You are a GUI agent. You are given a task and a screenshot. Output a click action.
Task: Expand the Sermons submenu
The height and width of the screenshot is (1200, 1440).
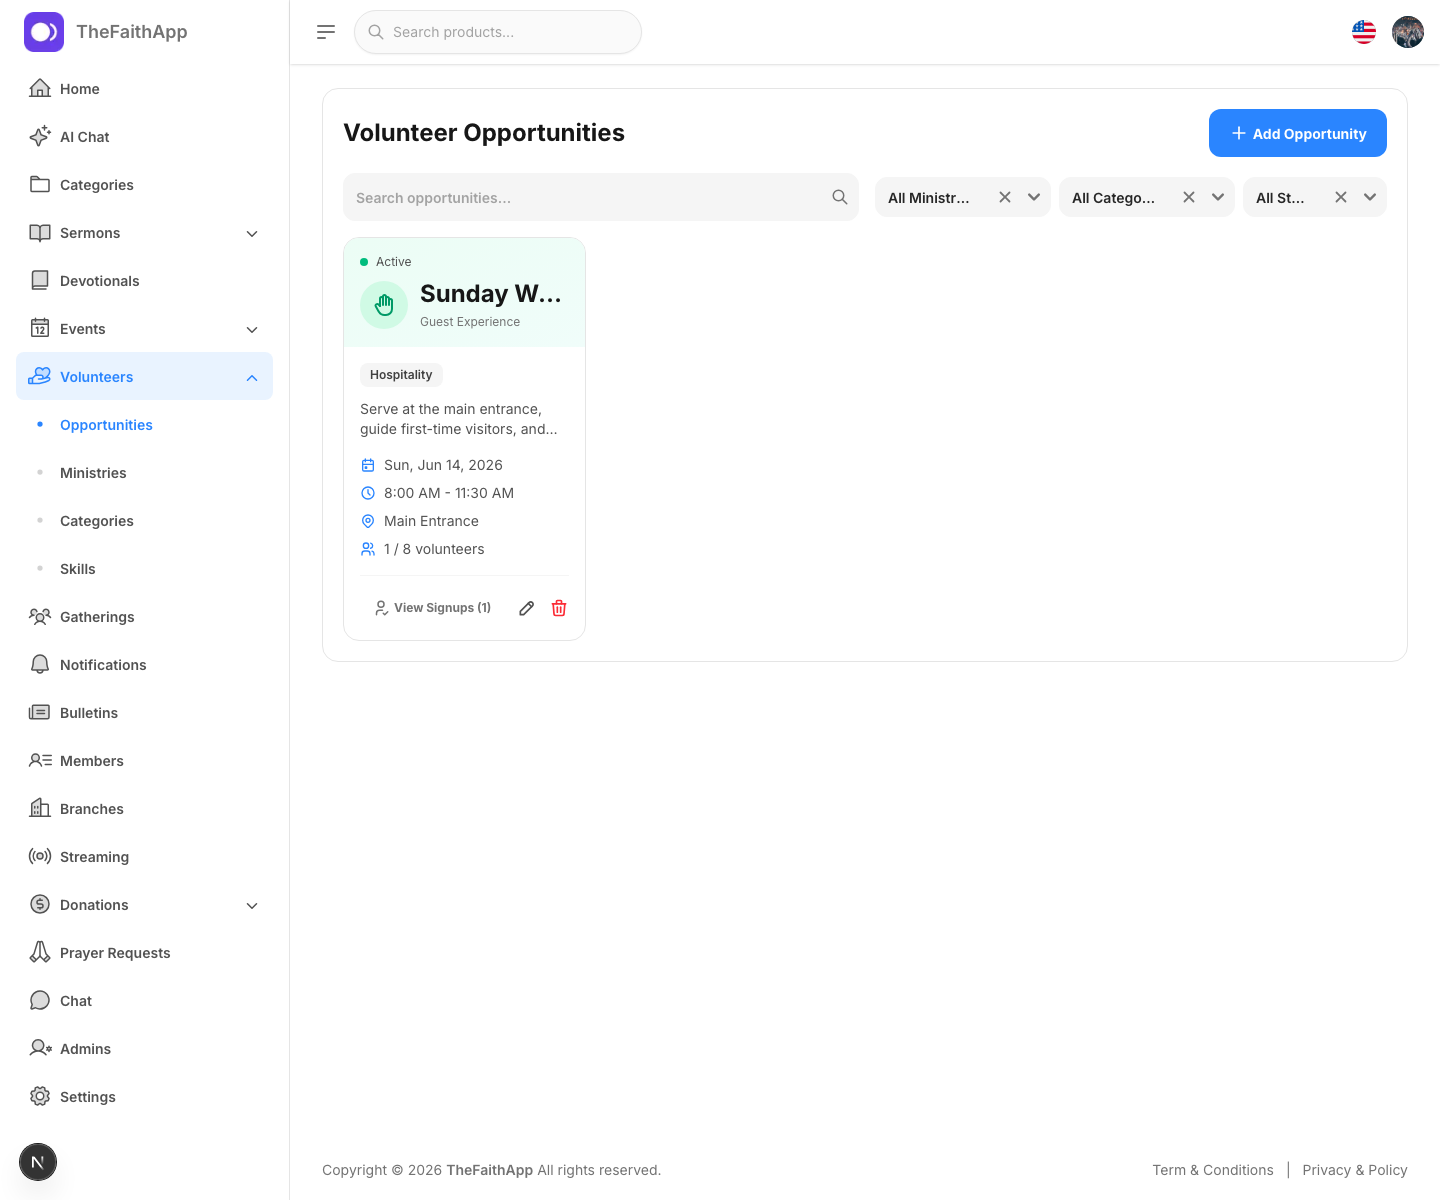coord(252,233)
